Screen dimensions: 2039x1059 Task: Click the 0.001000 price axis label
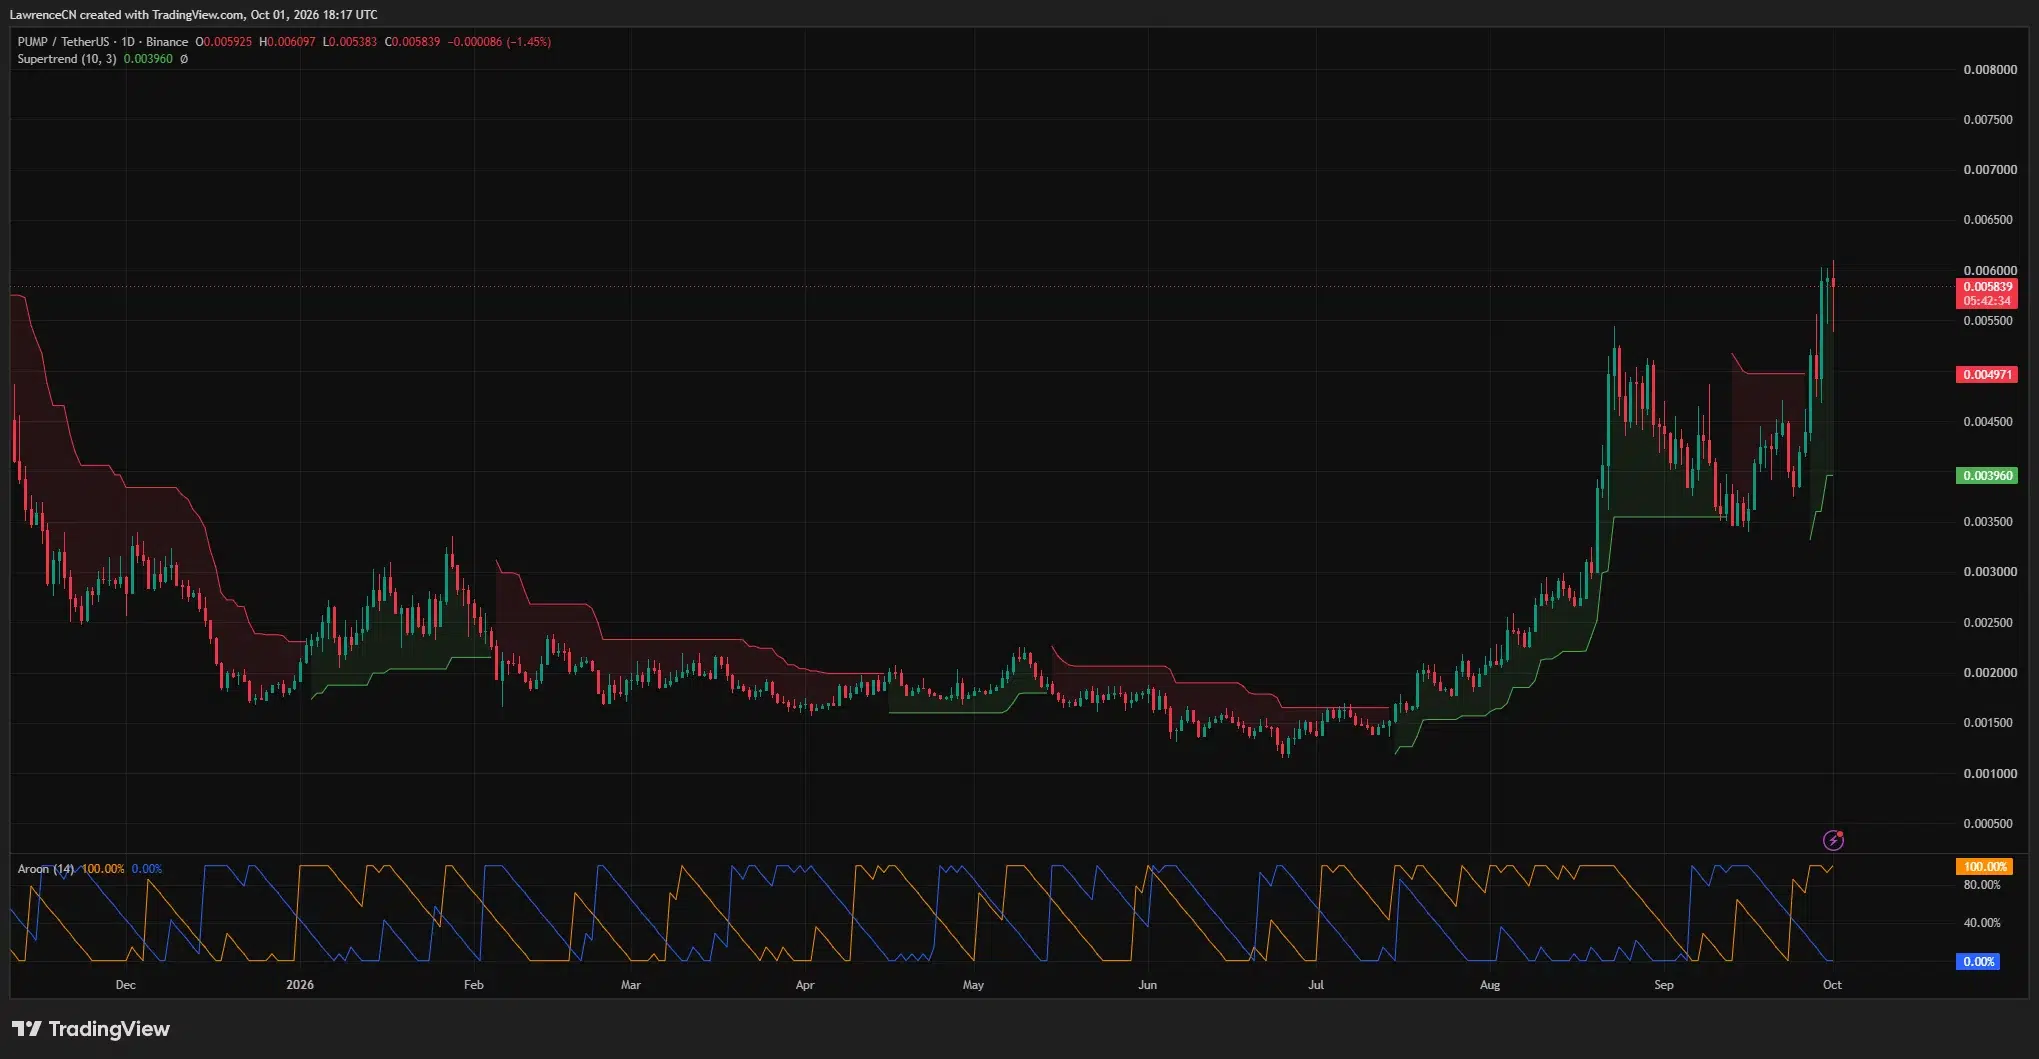1990,774
